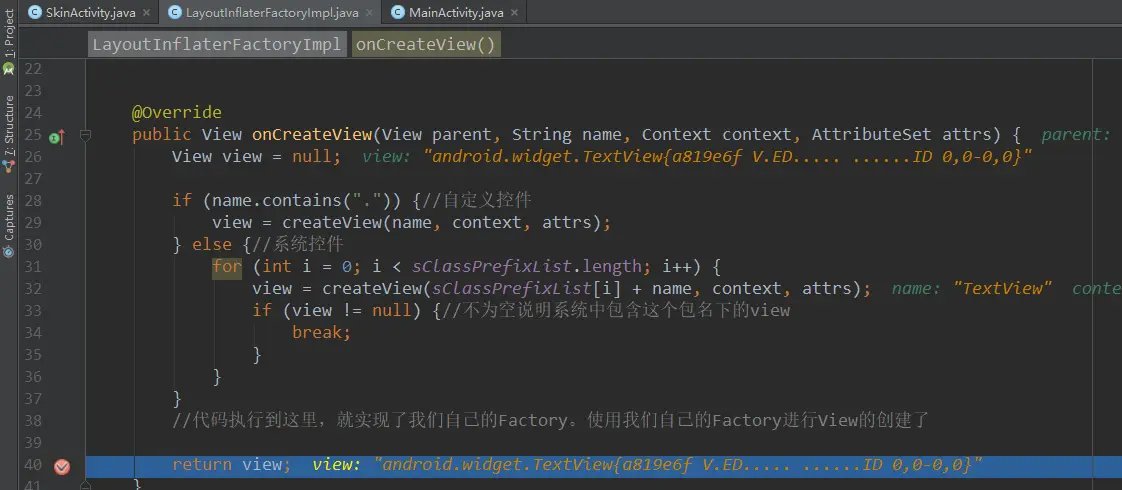The width and height of the screenshot is (1122, 490).
Task: Click the Structure panel icon in the left stripe
Action: [x=9, y=165]
